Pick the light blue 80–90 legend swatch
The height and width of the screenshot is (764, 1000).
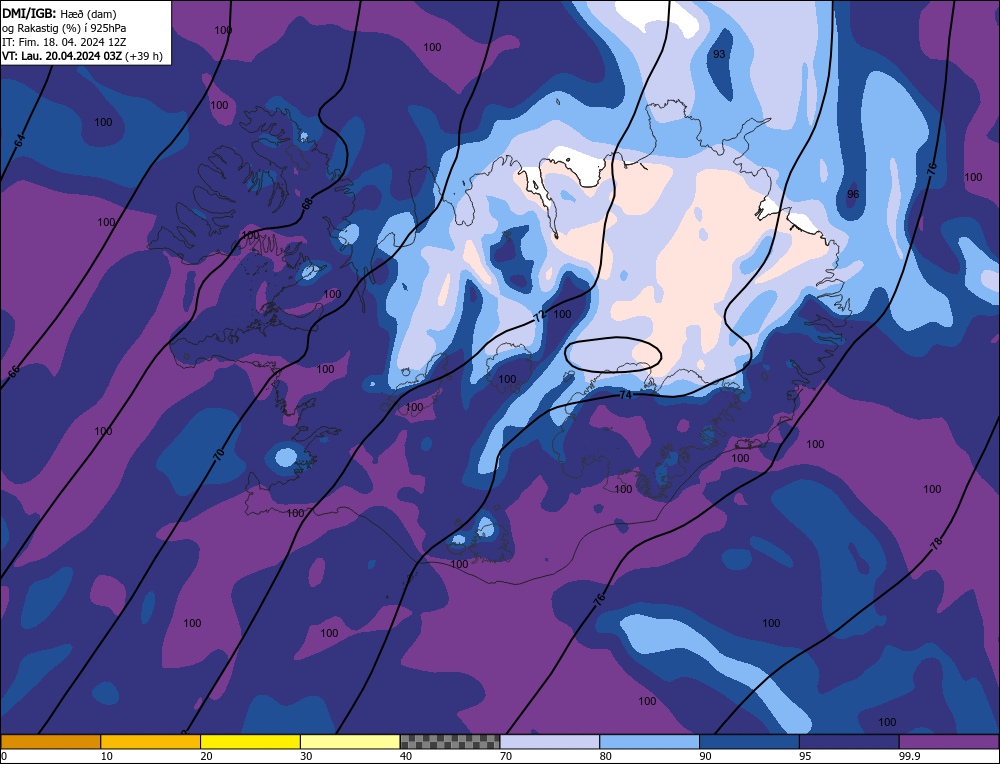click(649, 742)
